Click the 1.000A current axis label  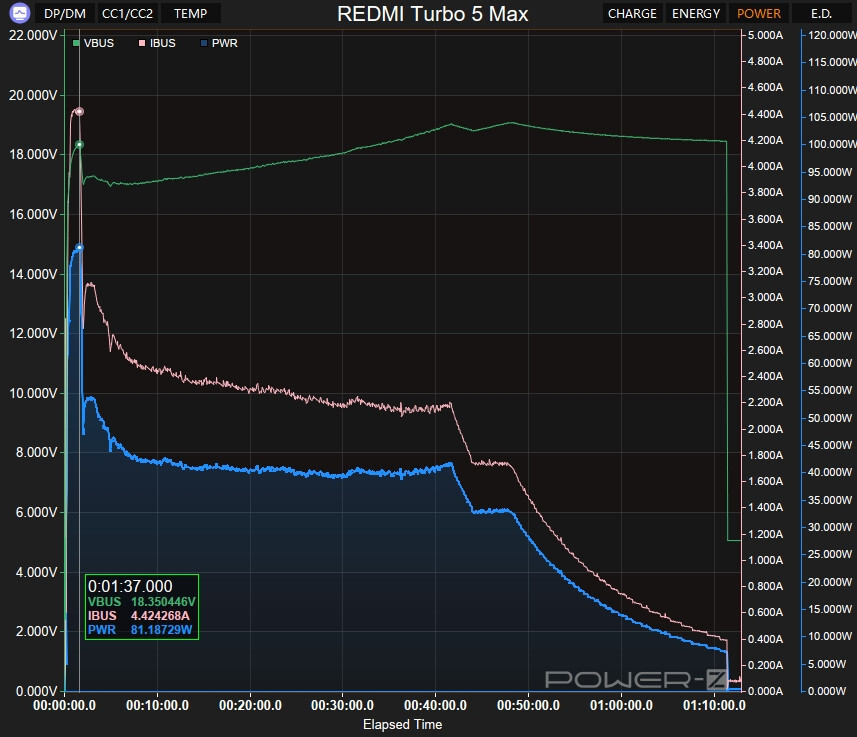[x=765, y=560]
